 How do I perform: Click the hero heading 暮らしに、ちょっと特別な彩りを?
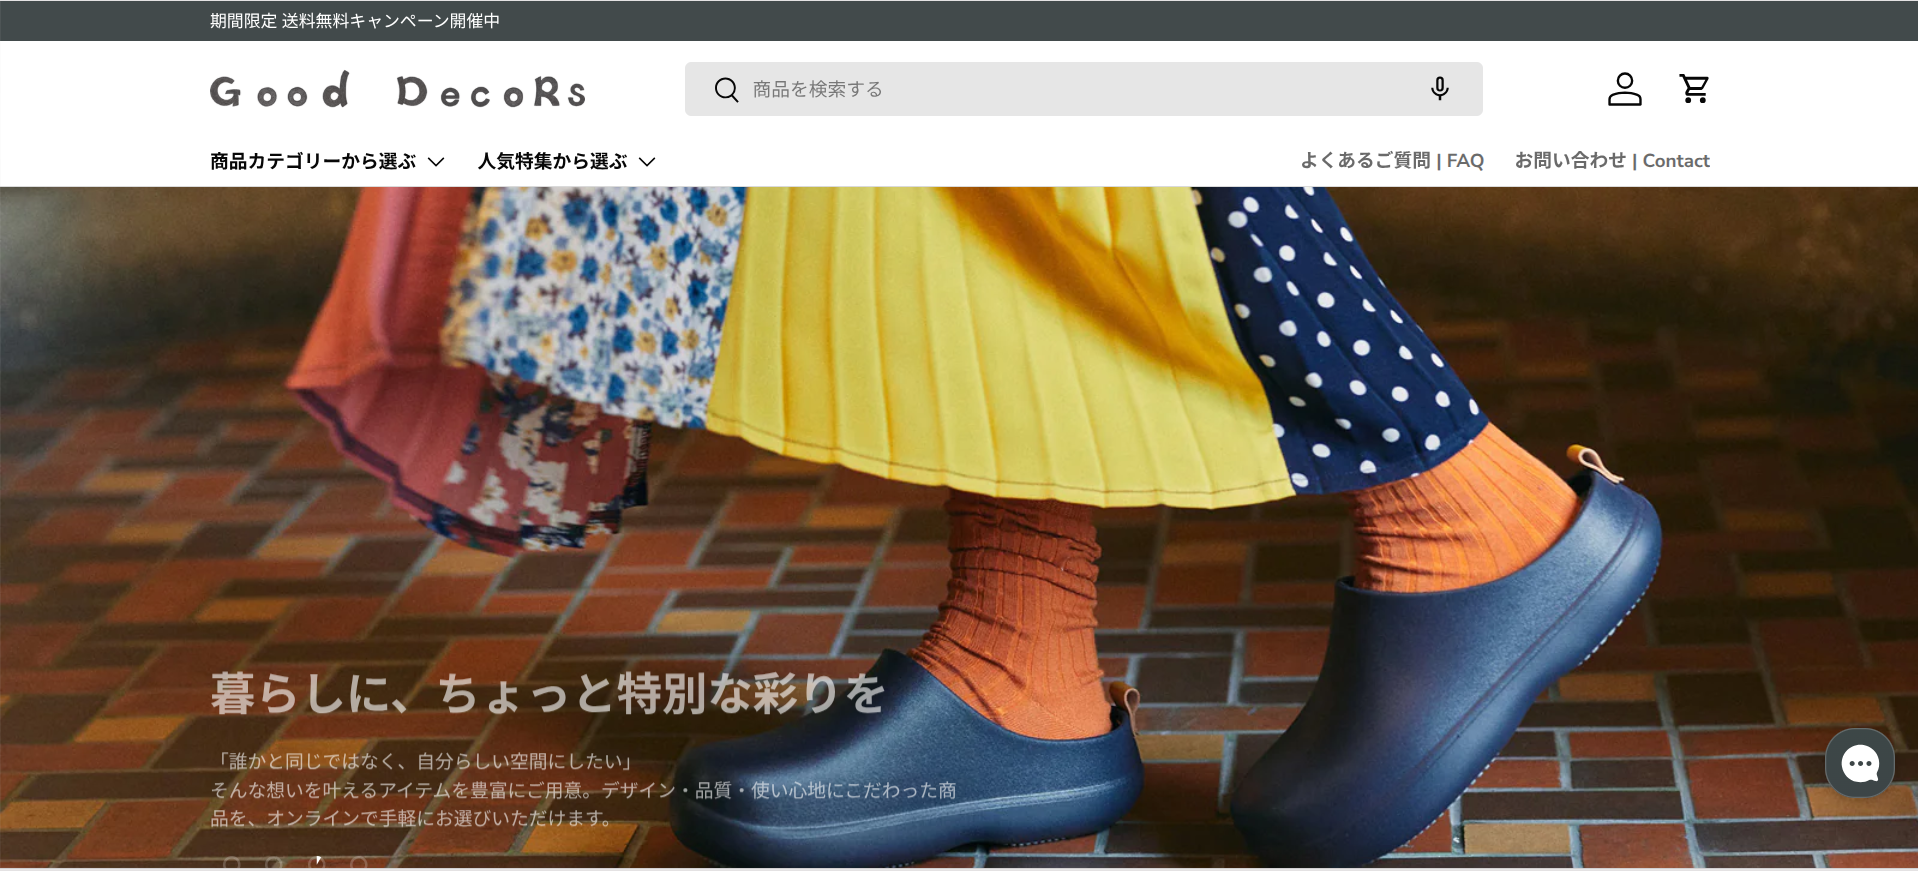pos(547,693)
